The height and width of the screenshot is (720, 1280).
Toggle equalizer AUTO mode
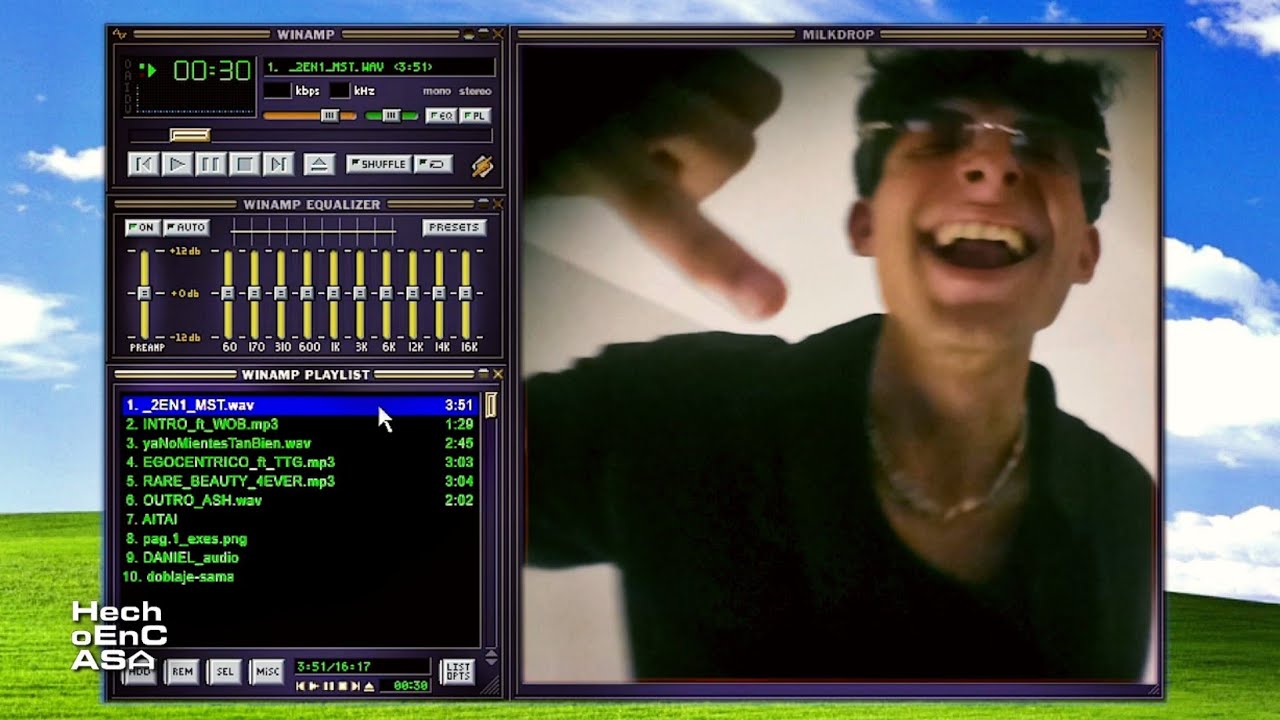tap(186, 227)
